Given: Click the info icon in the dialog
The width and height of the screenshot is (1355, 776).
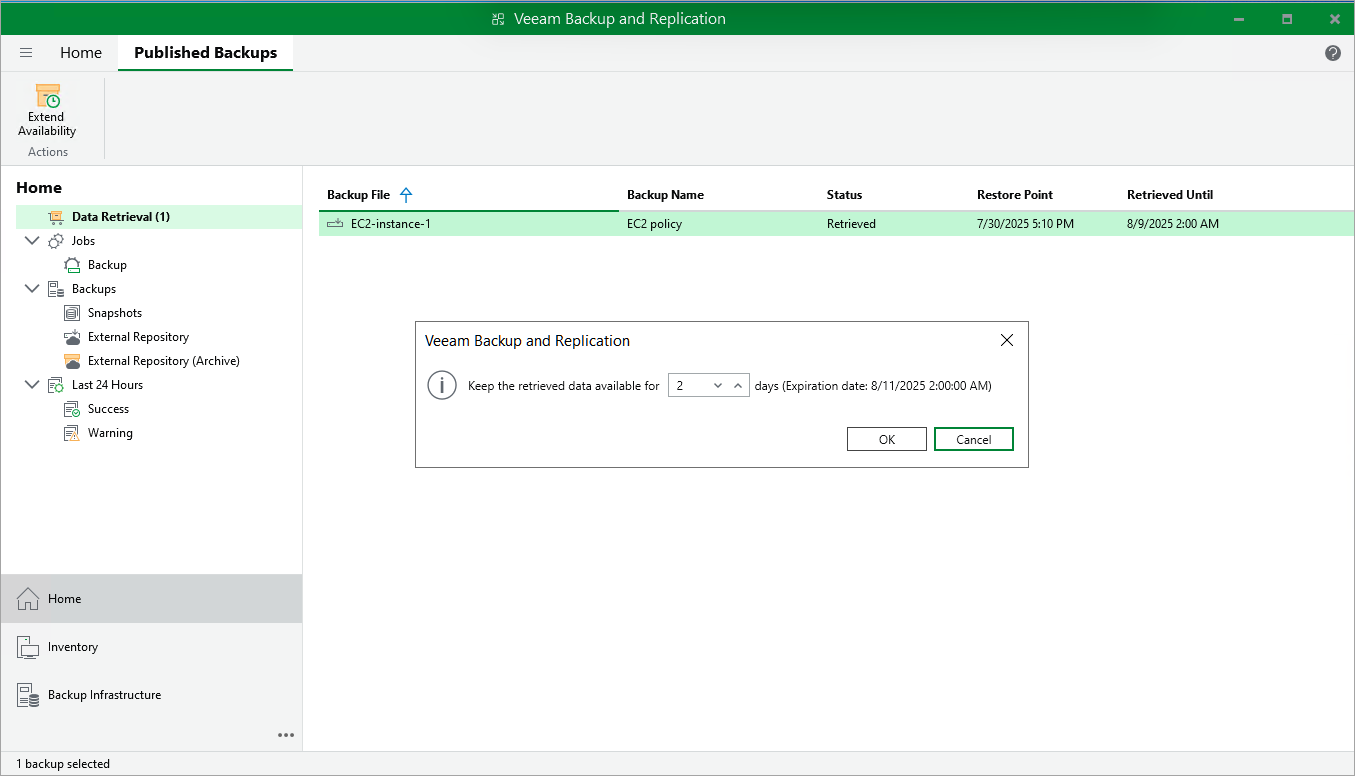Looking at the screenshot, I should click(x=442, y=385).
